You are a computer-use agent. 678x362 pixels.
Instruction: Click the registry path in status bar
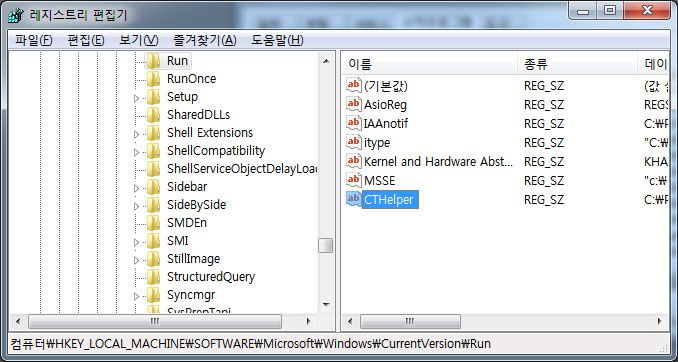[250, 344]
